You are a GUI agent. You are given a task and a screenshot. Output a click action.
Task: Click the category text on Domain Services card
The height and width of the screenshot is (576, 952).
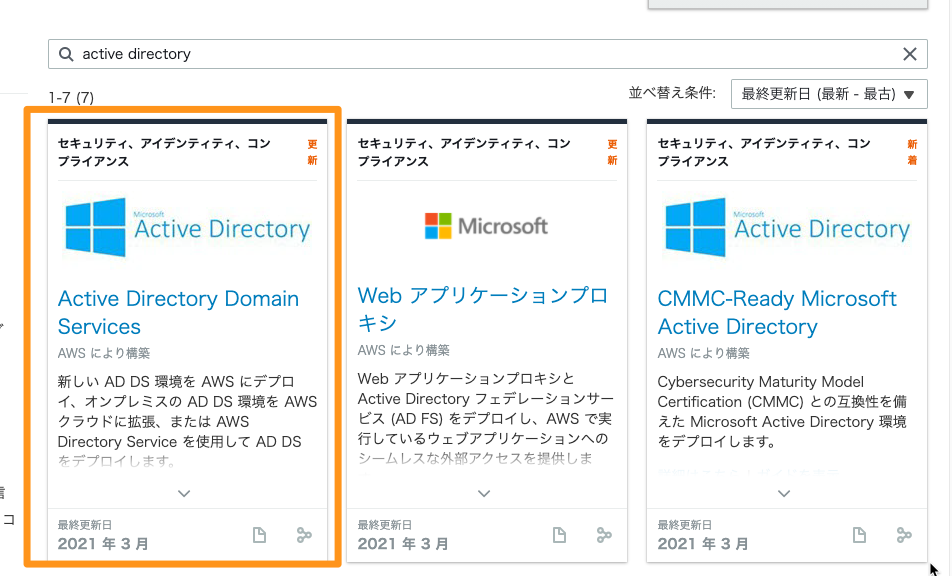[x=164, y=152]
